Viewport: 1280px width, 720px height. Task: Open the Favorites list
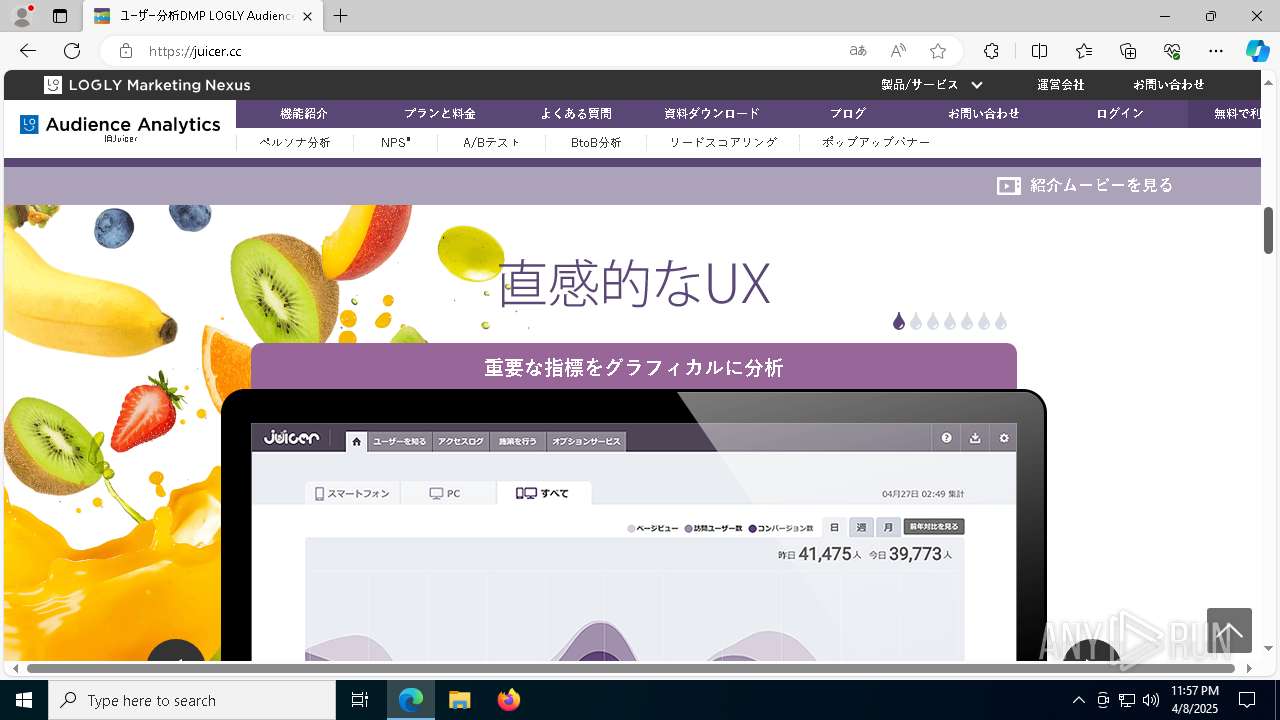pyautogui.click(x=1084, y=51)
